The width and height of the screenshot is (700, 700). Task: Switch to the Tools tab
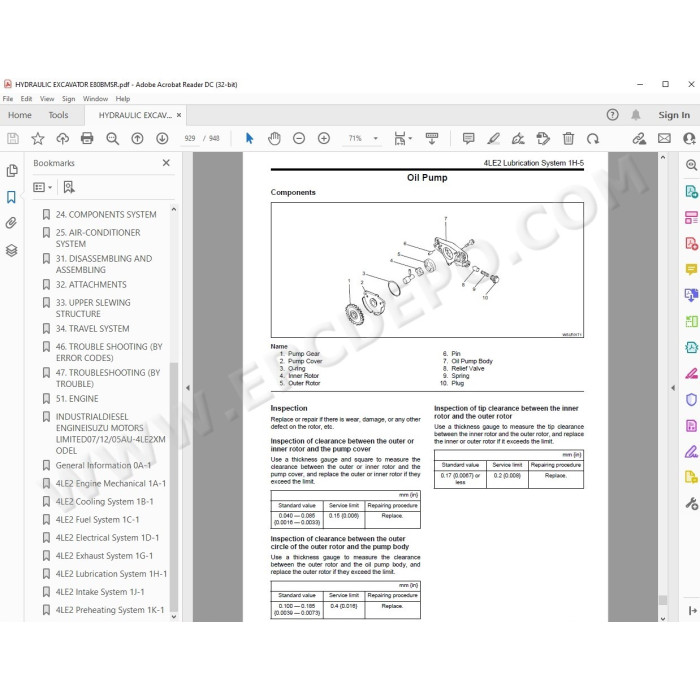pos(58,115)
